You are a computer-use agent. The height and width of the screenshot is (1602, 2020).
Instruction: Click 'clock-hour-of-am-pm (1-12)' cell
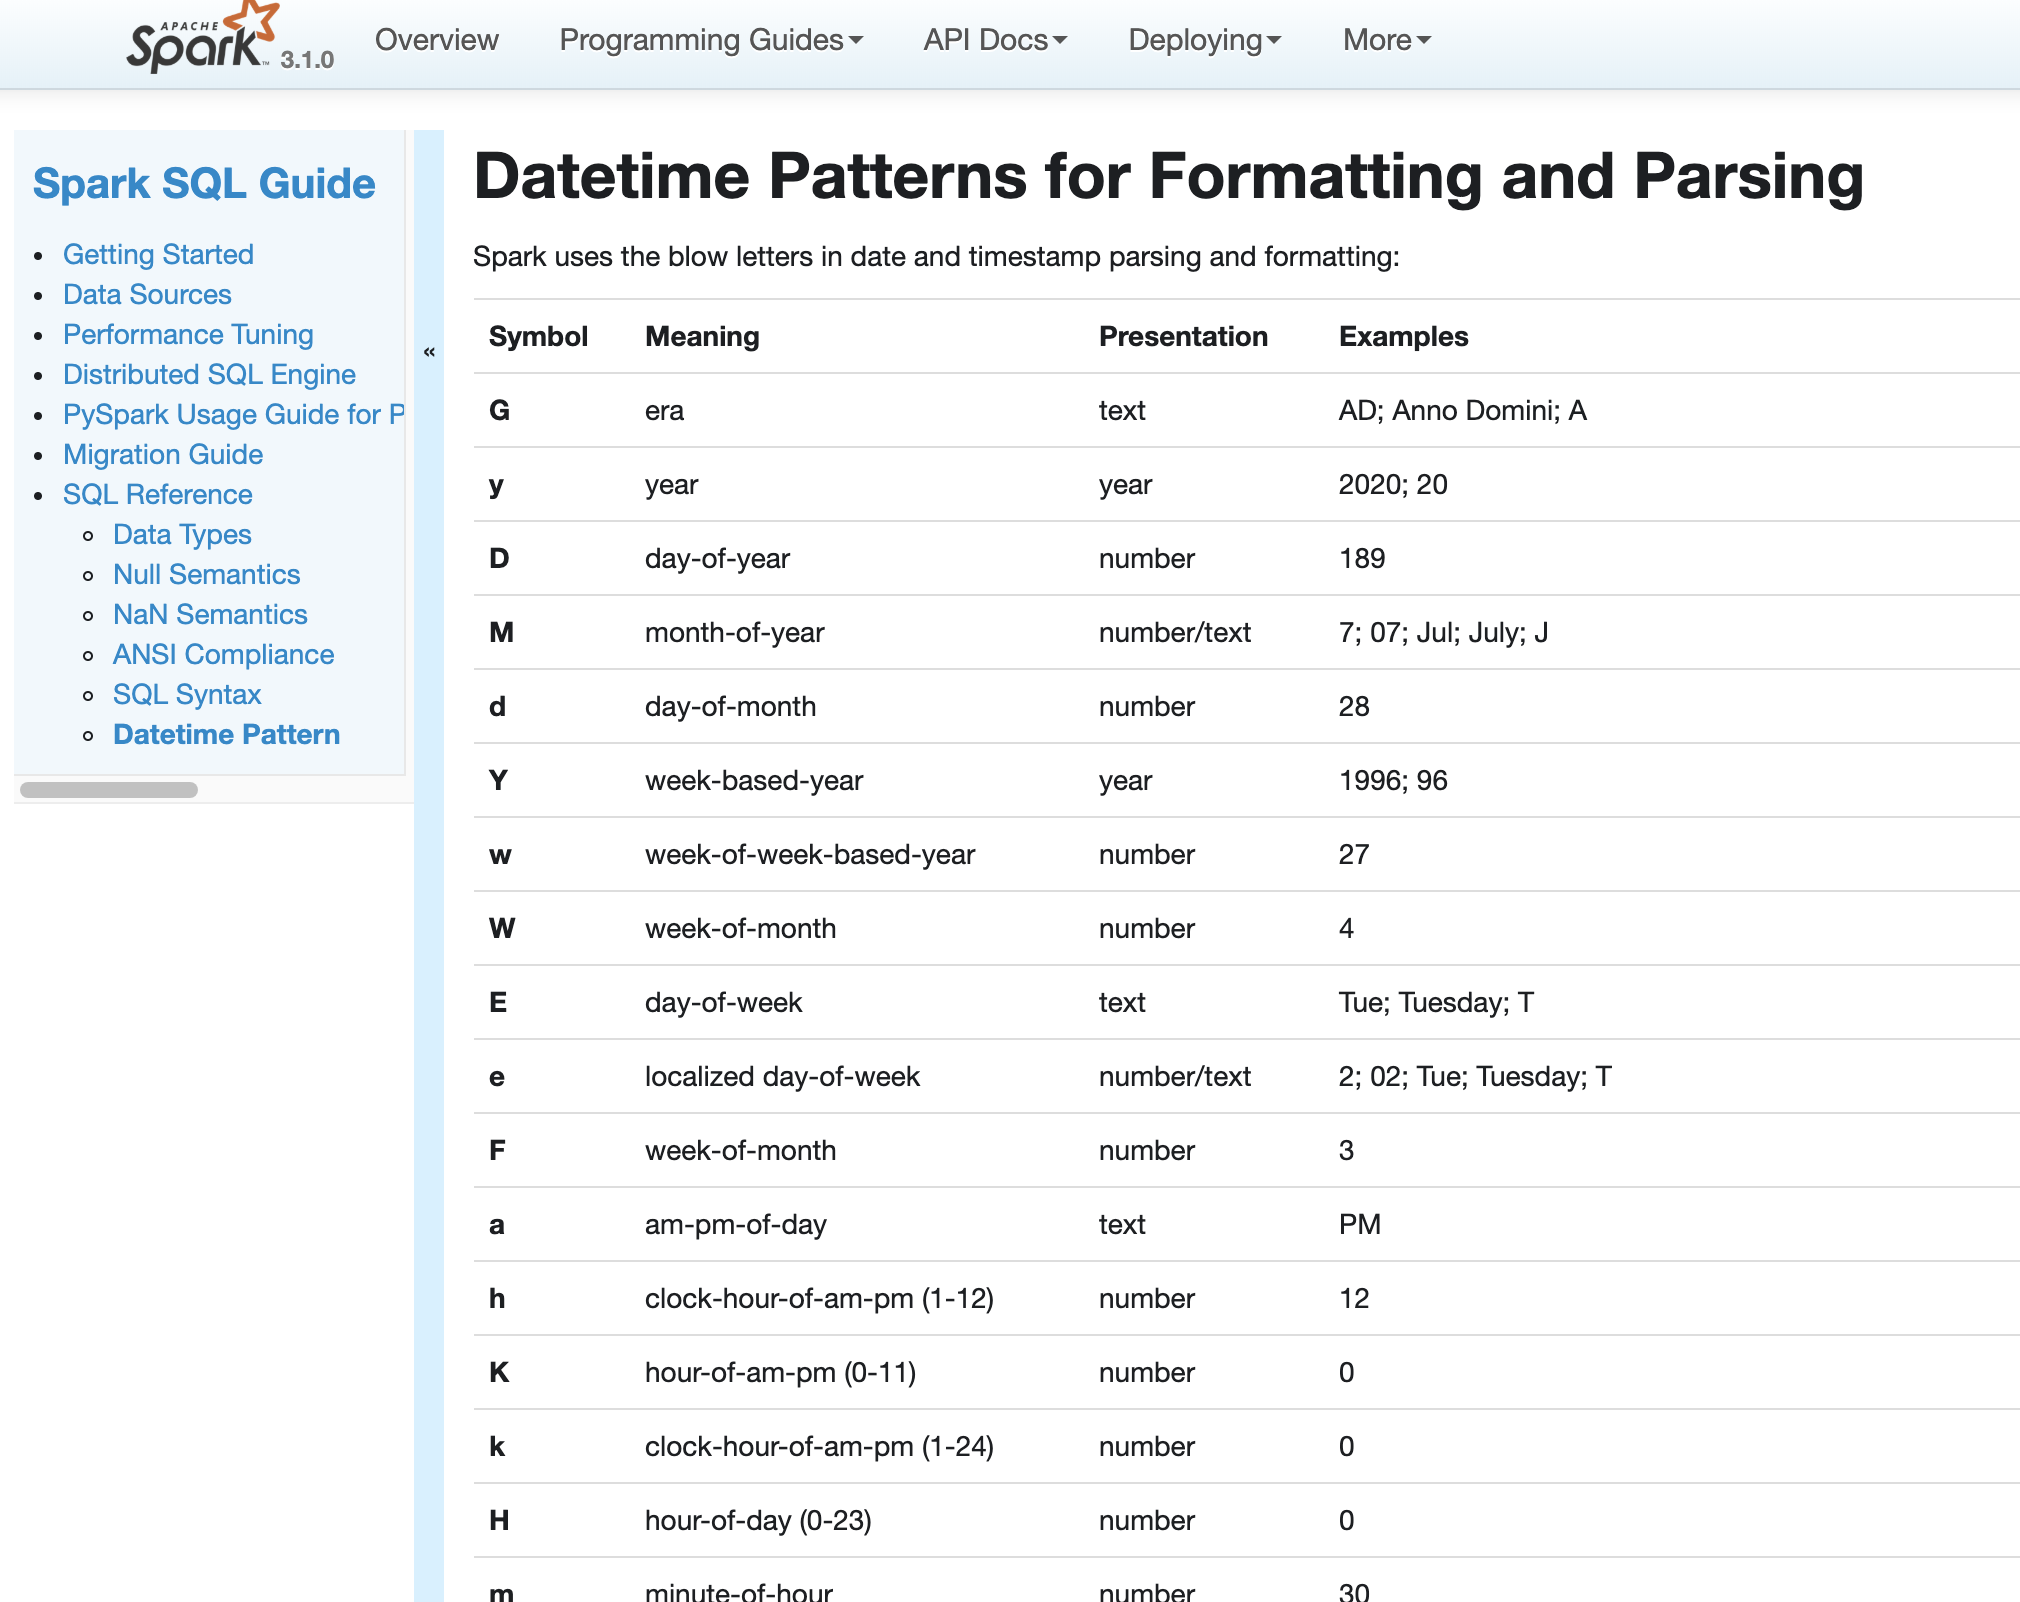tap(819, 1298)
